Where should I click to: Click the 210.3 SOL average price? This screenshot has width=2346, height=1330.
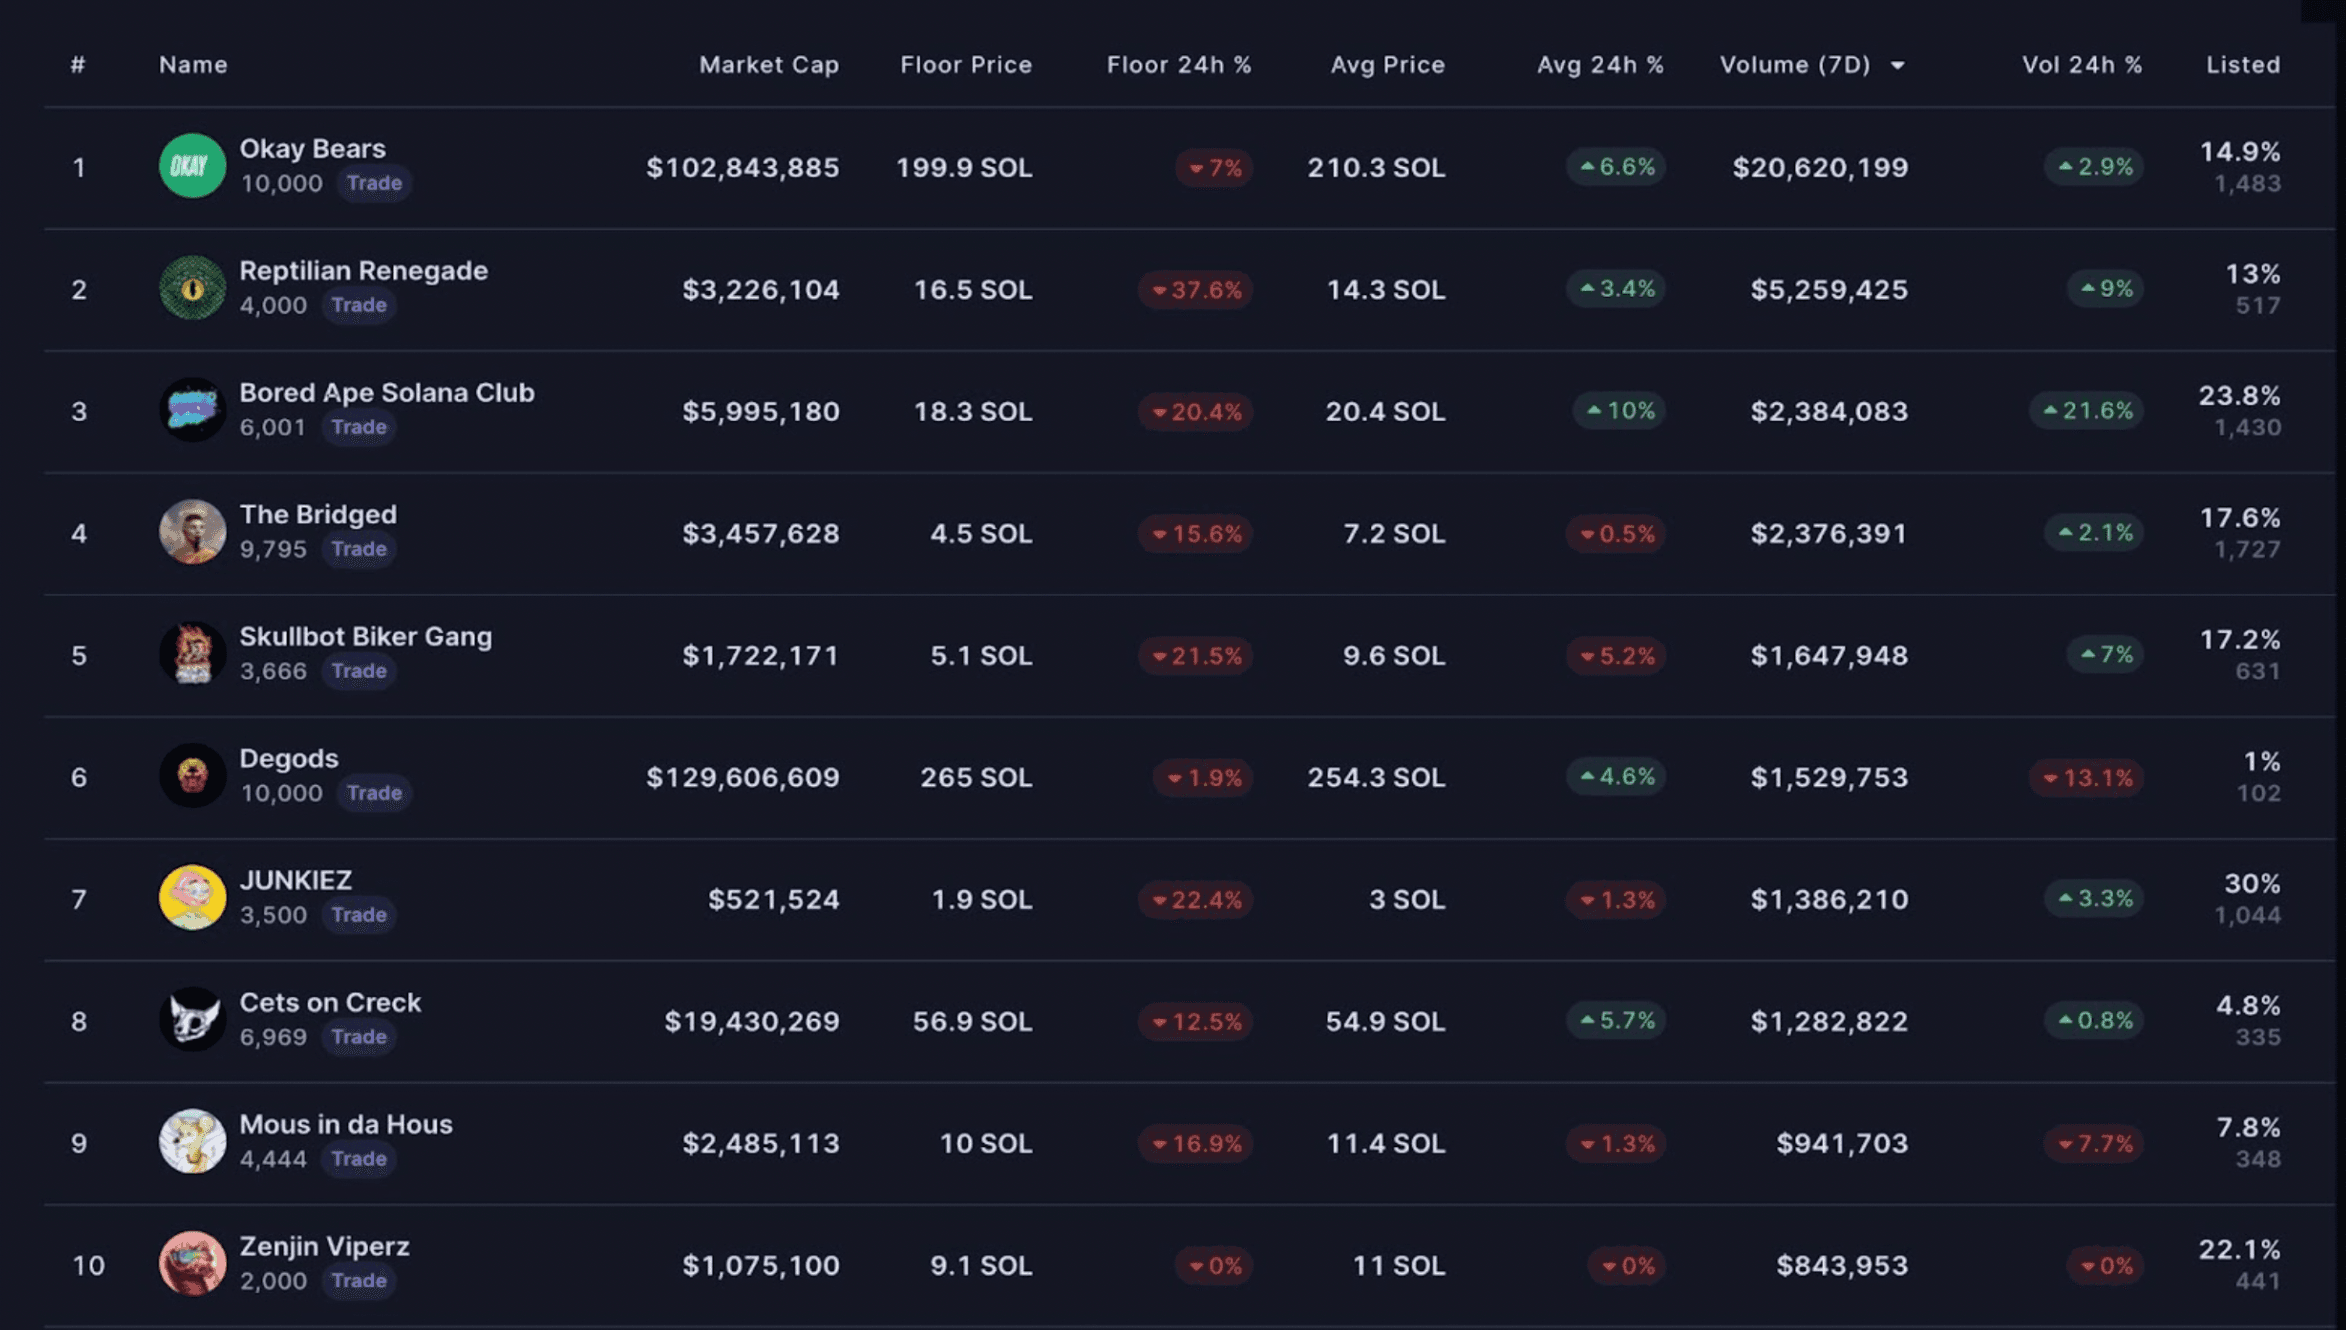click(x=1376, y=167)
